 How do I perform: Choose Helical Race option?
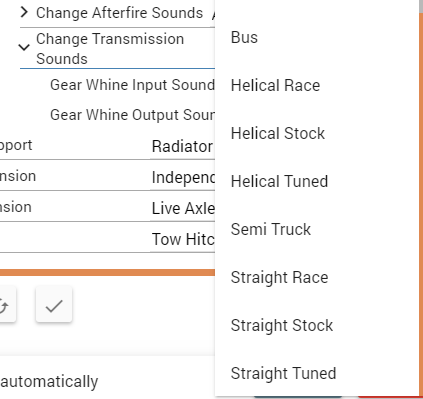pos(317,85)
